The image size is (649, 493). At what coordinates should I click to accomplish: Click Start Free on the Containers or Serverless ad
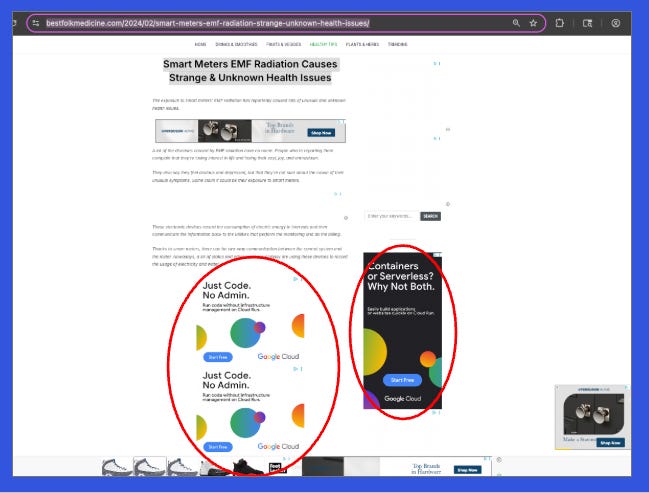(402, 380)
